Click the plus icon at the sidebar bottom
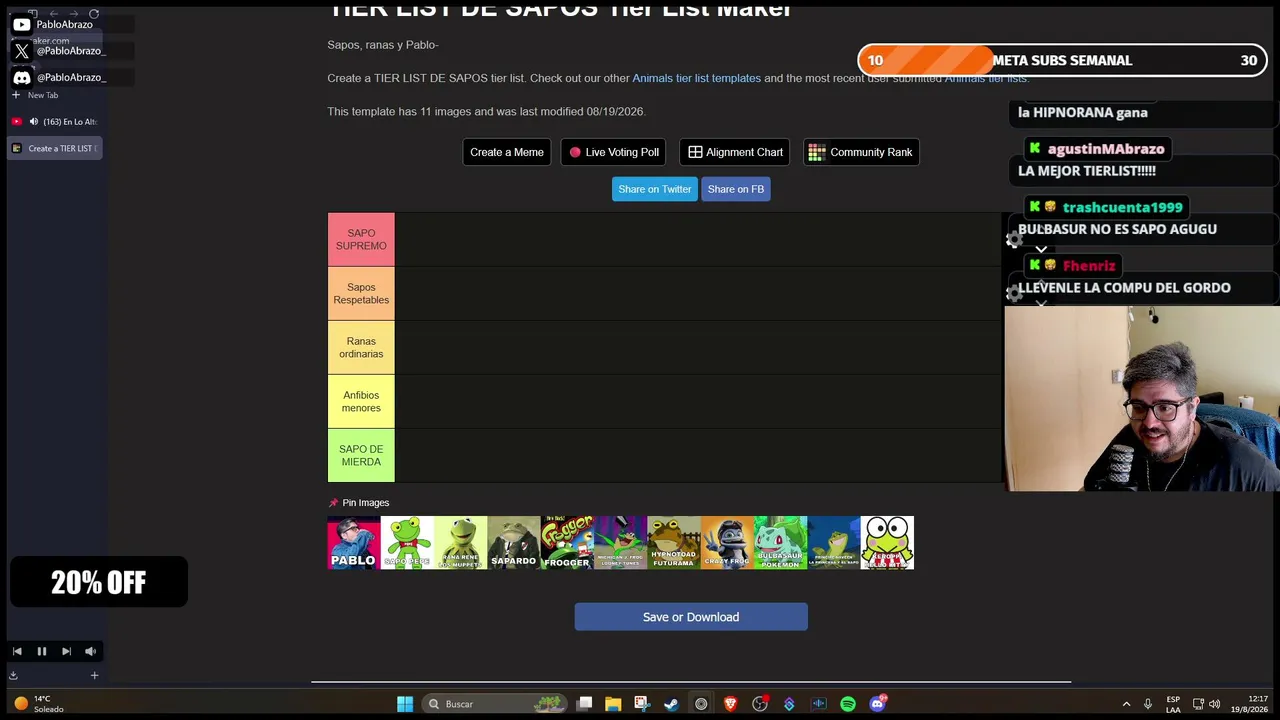This screenshot has width=1280, height=720. pyautogui.click(x=94, y=676)
